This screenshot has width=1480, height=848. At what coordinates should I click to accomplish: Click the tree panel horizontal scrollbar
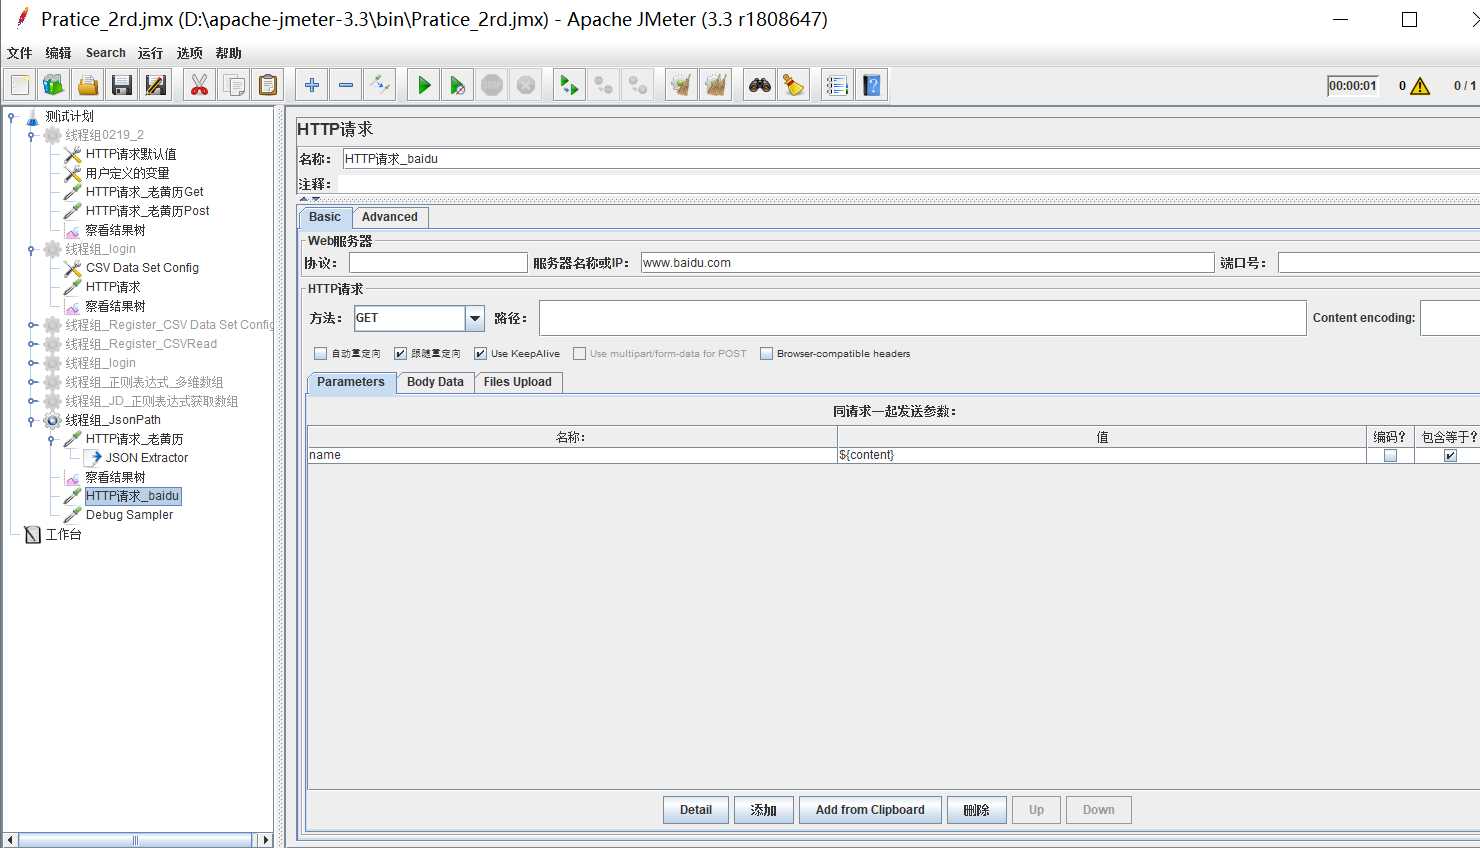point(137,840)
